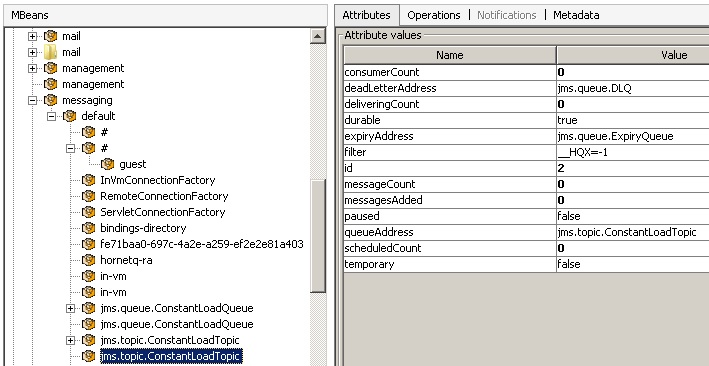Image resolution: width=709 pixels, height=366 pixels.
Task: Click the bean icon of expandable jms.queue.ConstantLoadQueue
Action: point(89,308)
